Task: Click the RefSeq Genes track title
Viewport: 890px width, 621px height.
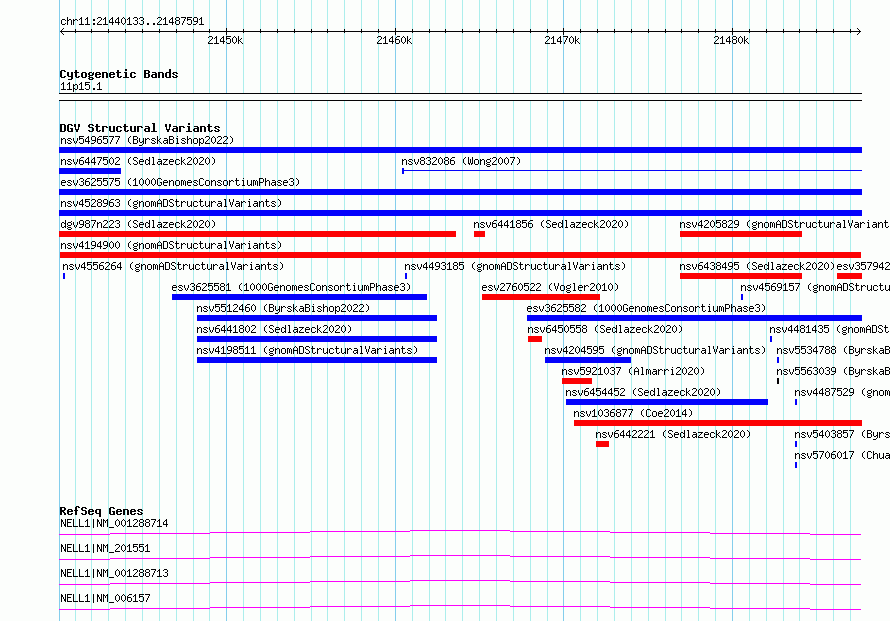Action: coord(101,511)
